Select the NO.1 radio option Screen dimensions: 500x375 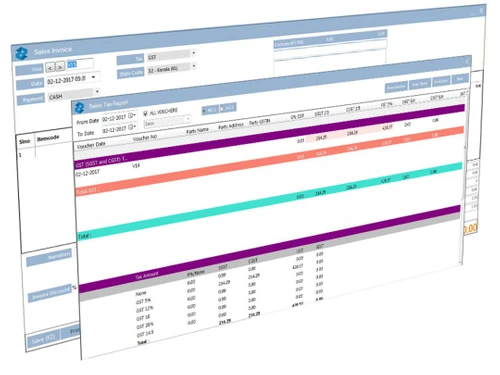pyautogui.click(x=210, y=110)
